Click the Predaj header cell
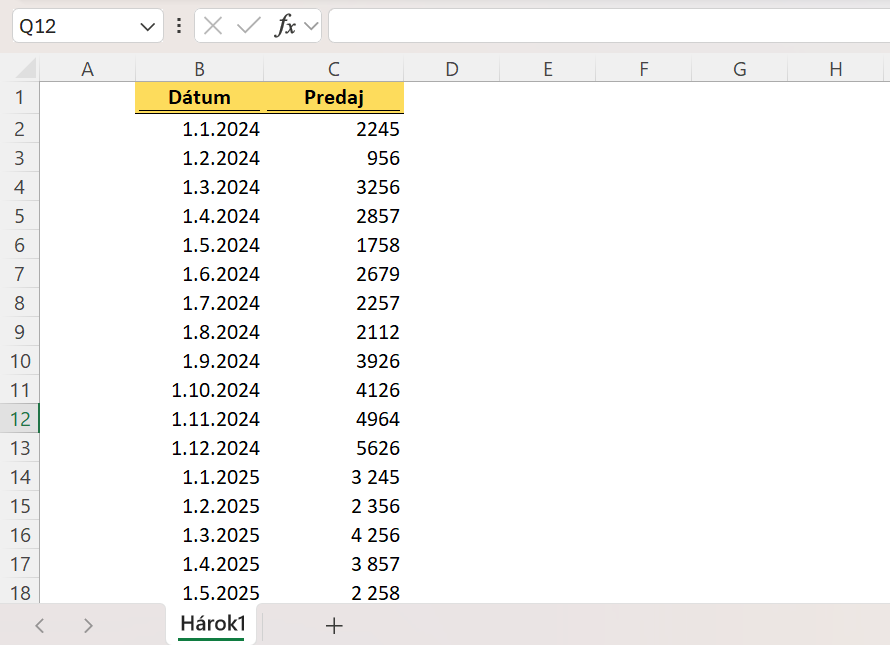Viewport: 890px width, 645px height. coord(333,97)
